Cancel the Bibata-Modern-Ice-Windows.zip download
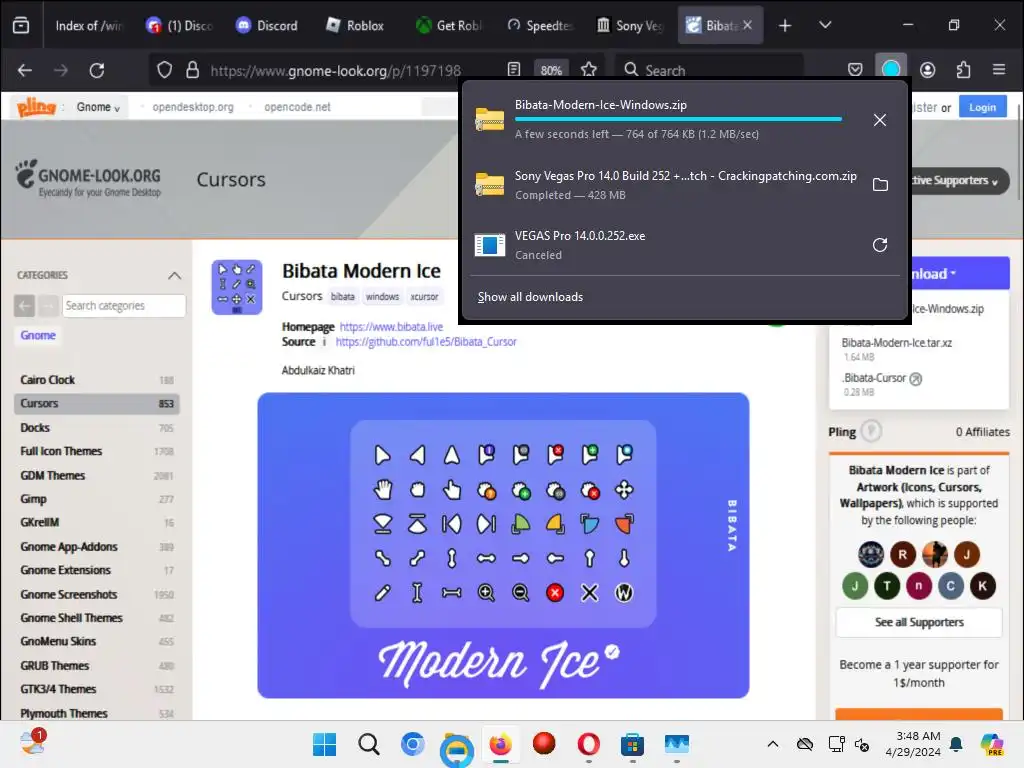The image size is (1024, 768). [x=880, y=120]
